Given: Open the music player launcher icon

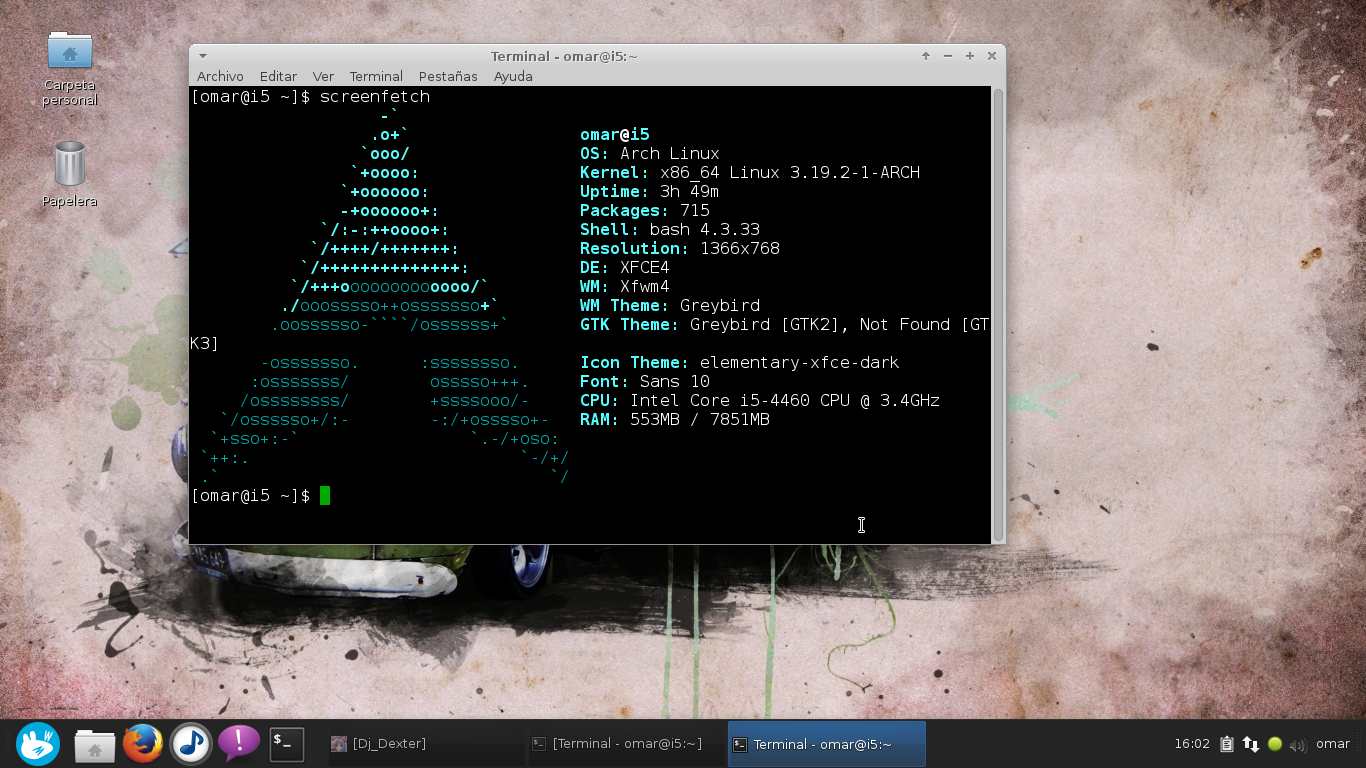Looking at the screenshot, I should tap(190, 744).
